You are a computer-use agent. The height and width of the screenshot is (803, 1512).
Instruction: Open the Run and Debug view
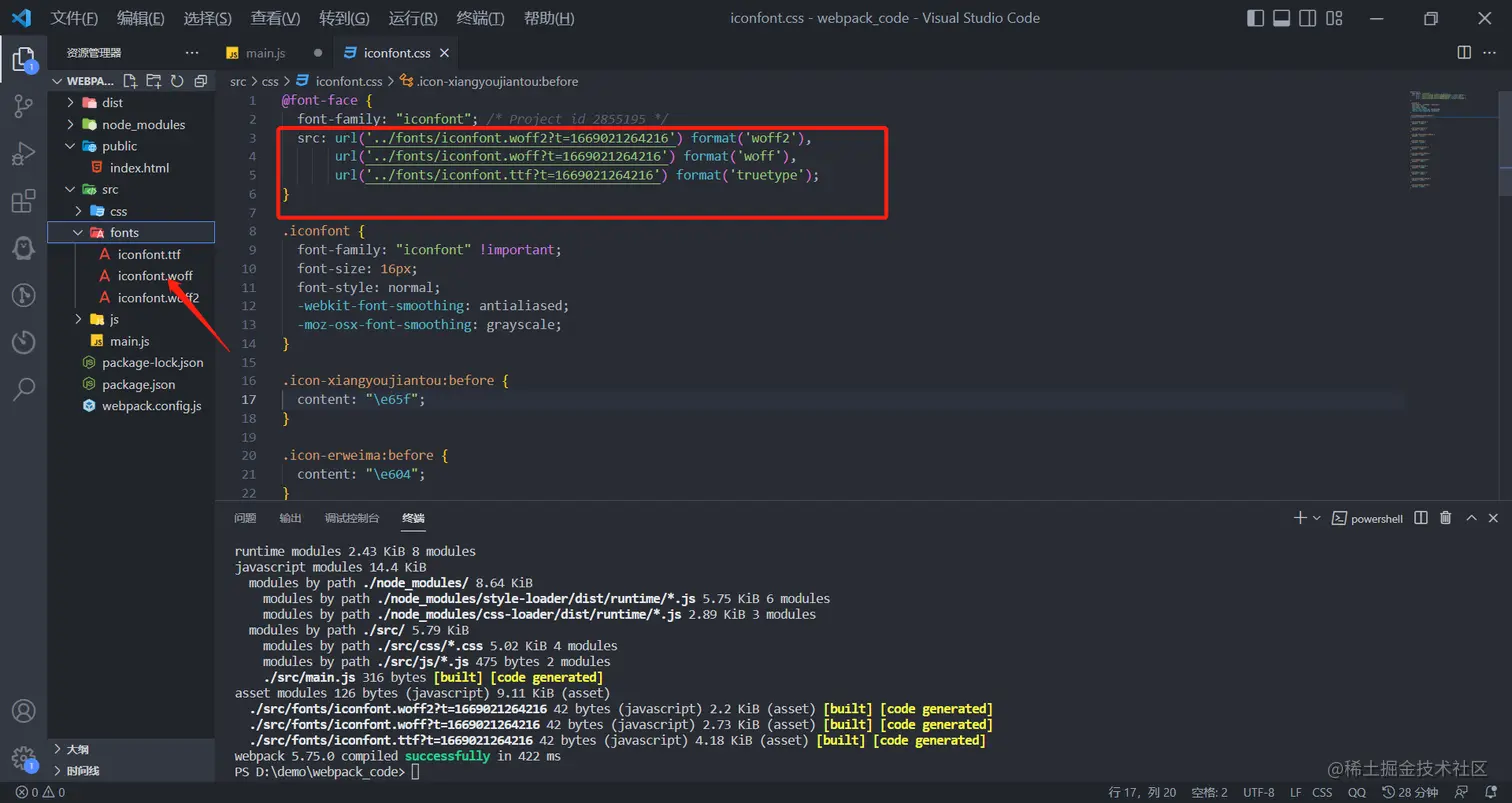pyautogui.click(x=23, y=155)
